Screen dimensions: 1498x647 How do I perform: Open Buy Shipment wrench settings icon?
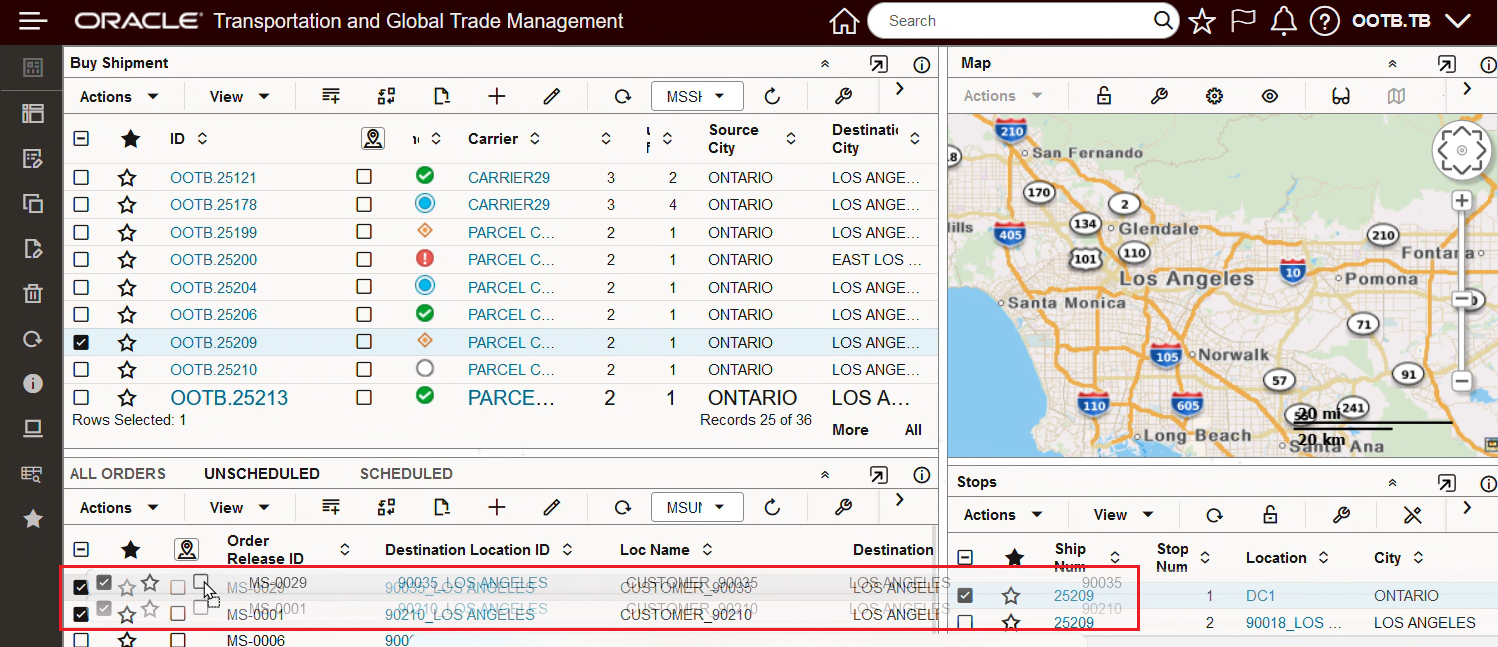843,96
